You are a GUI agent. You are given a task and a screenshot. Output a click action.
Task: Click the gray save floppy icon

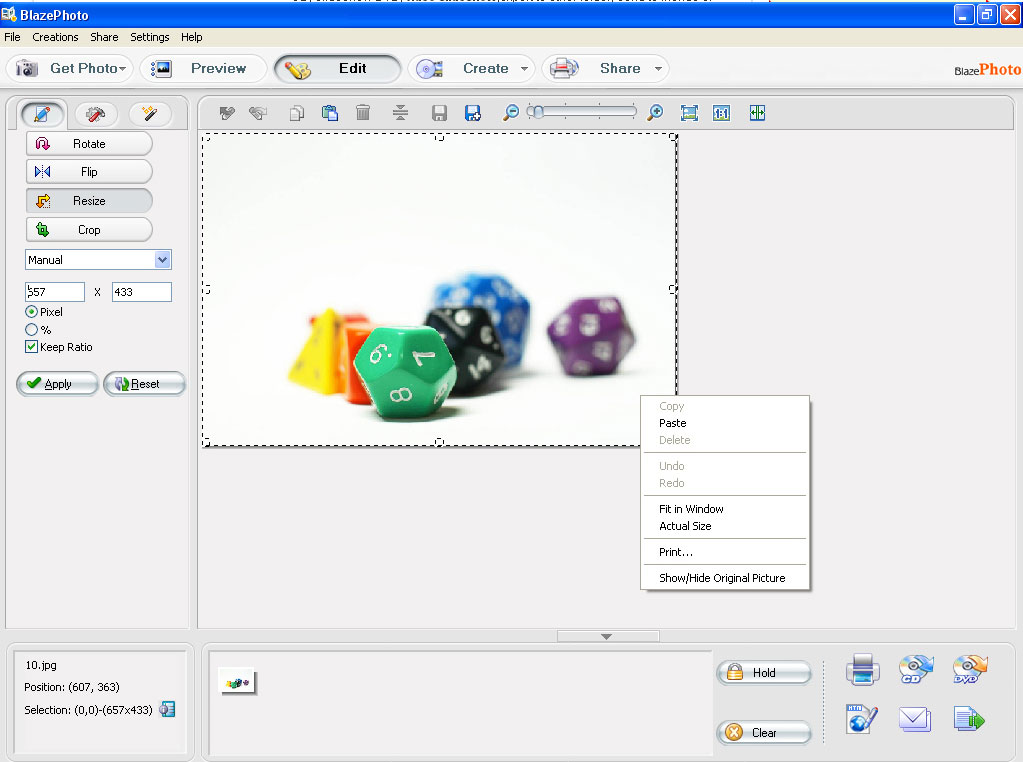(x=439, y=114)
